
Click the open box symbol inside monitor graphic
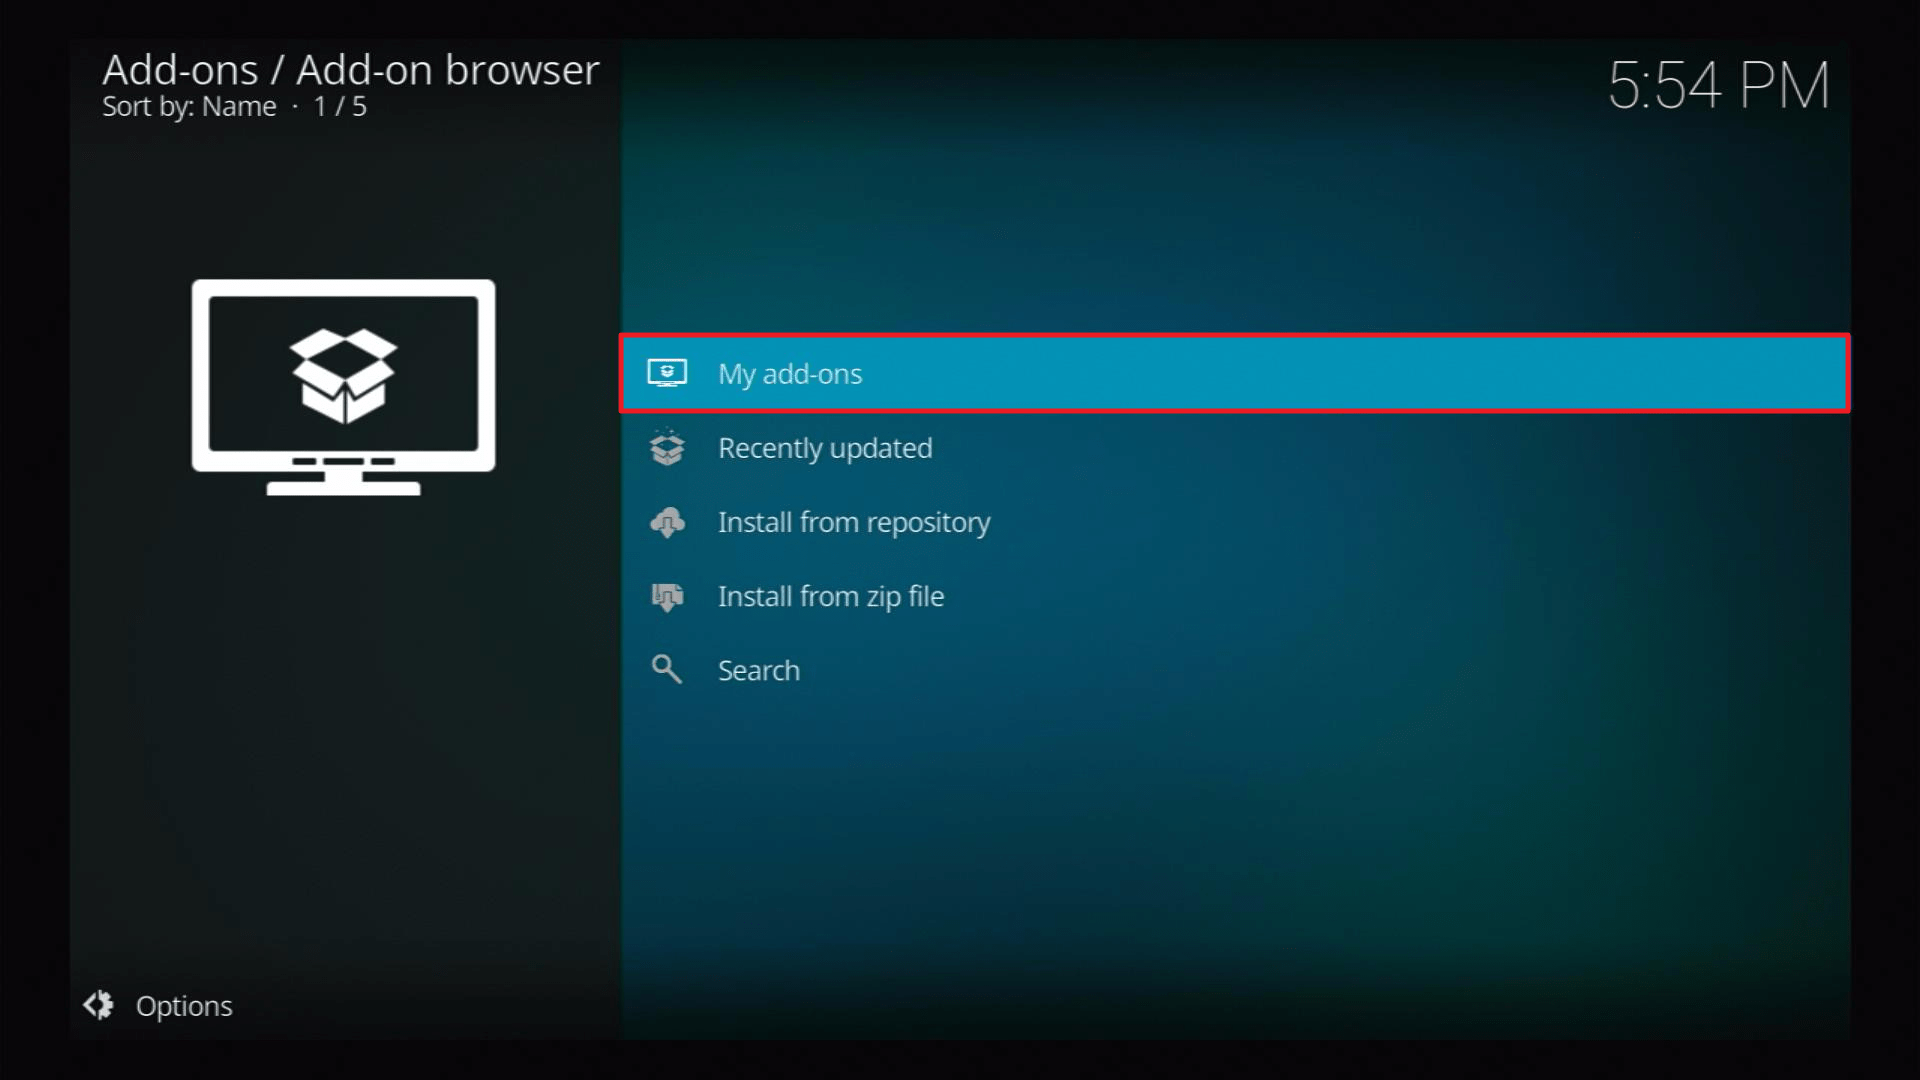click(343, 375)
